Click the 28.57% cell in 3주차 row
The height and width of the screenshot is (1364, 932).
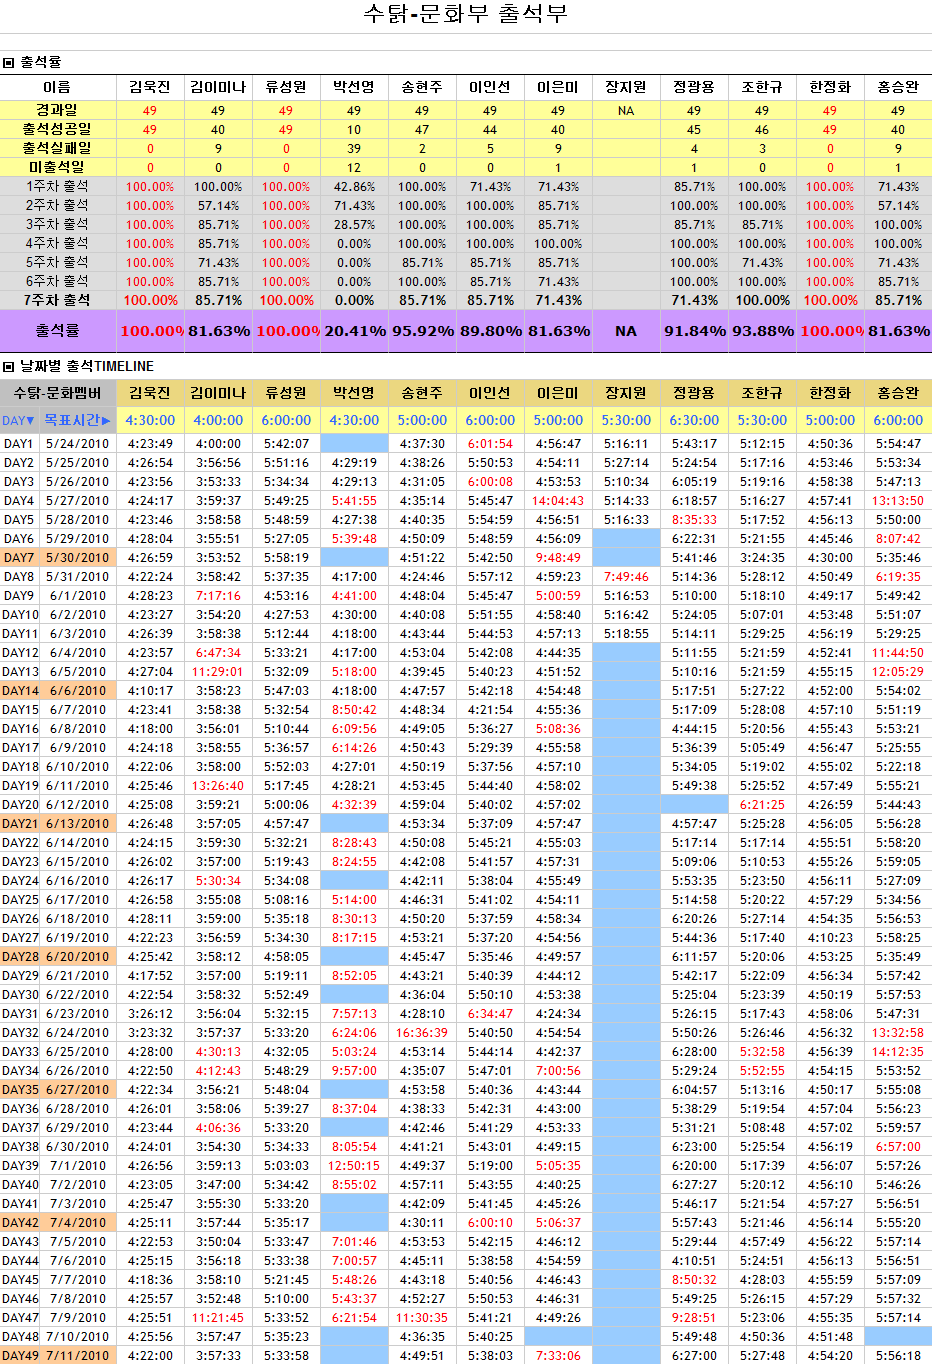(x=354, y=225)
